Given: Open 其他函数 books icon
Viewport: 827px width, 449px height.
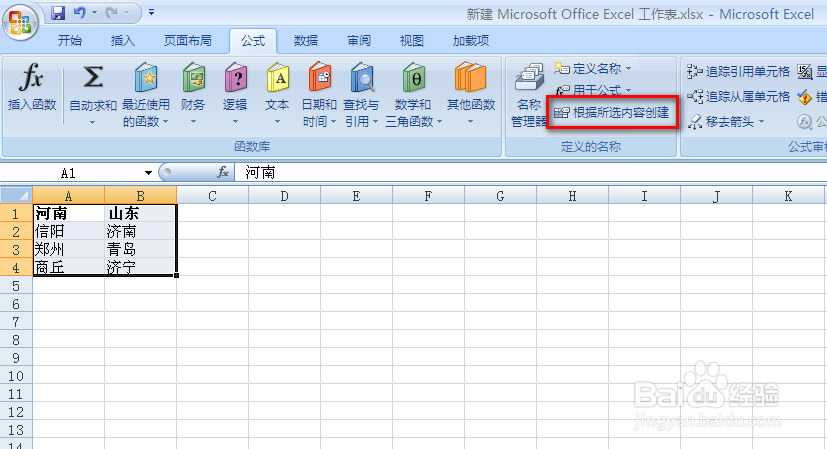Looking at the screenshot, I should pyautogui.click(x=470, y=78).
